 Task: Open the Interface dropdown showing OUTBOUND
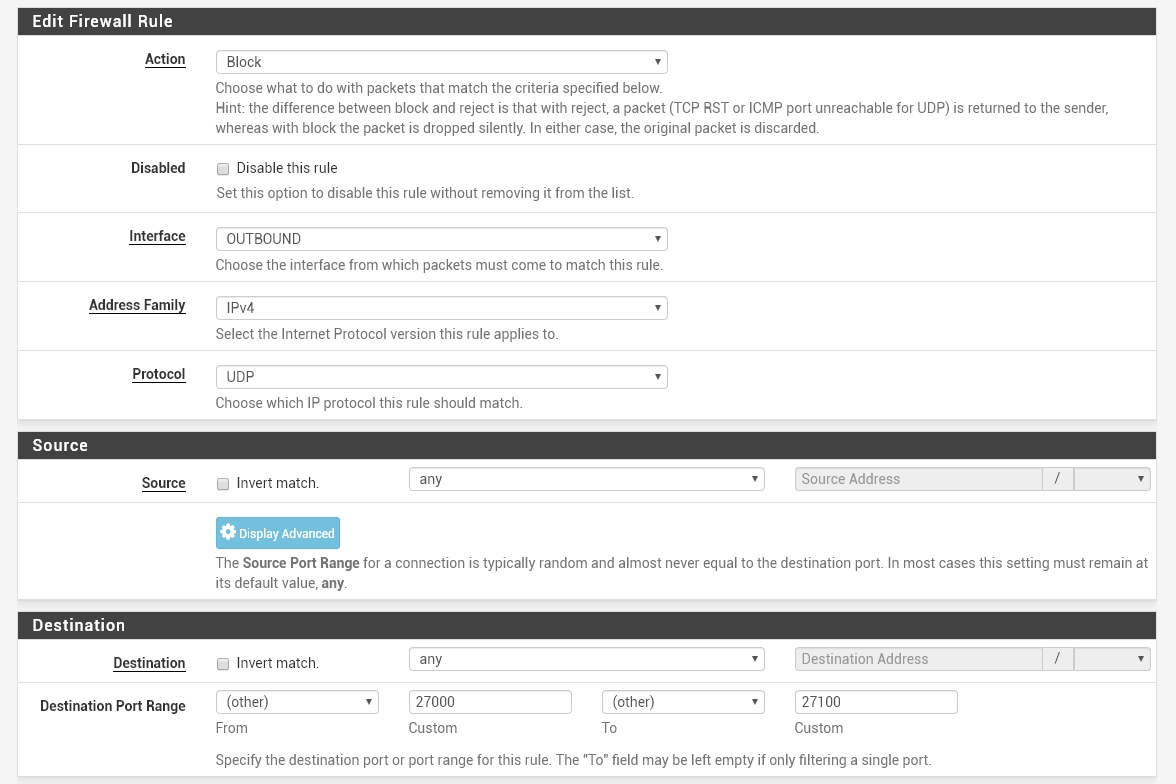441,239
